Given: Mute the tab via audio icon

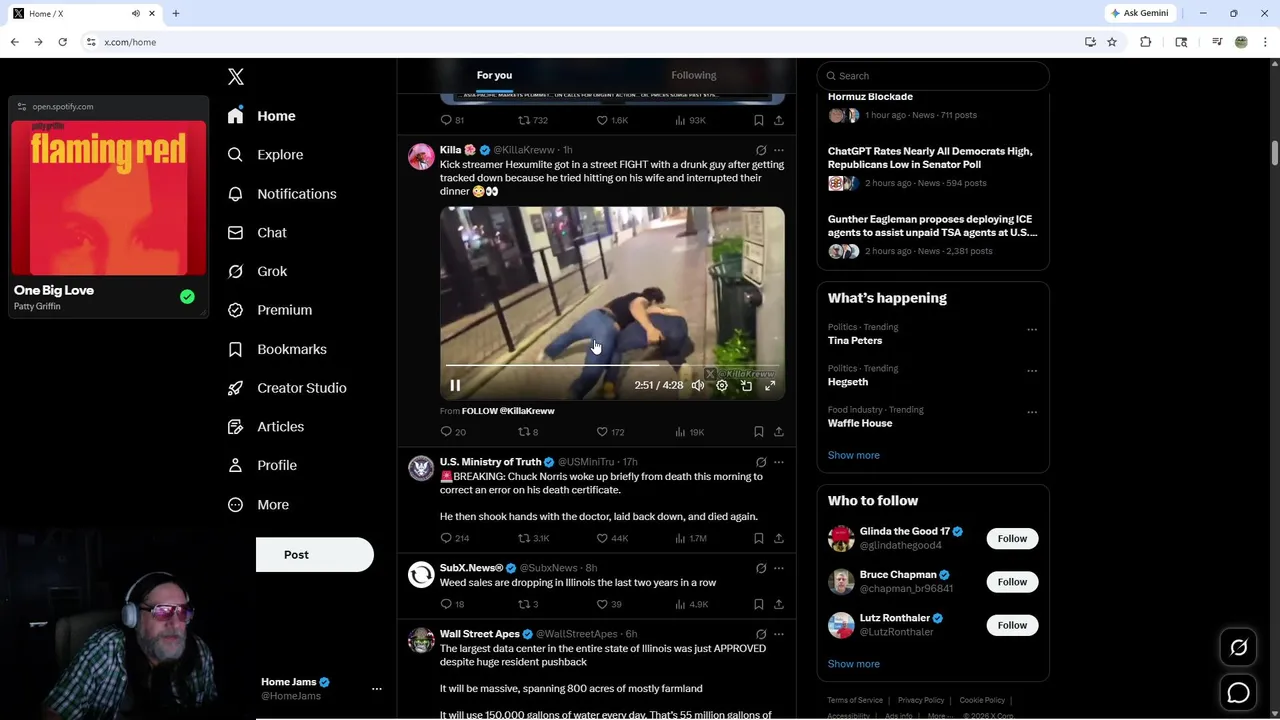Looking at the screenshot, I should [136, 13].
